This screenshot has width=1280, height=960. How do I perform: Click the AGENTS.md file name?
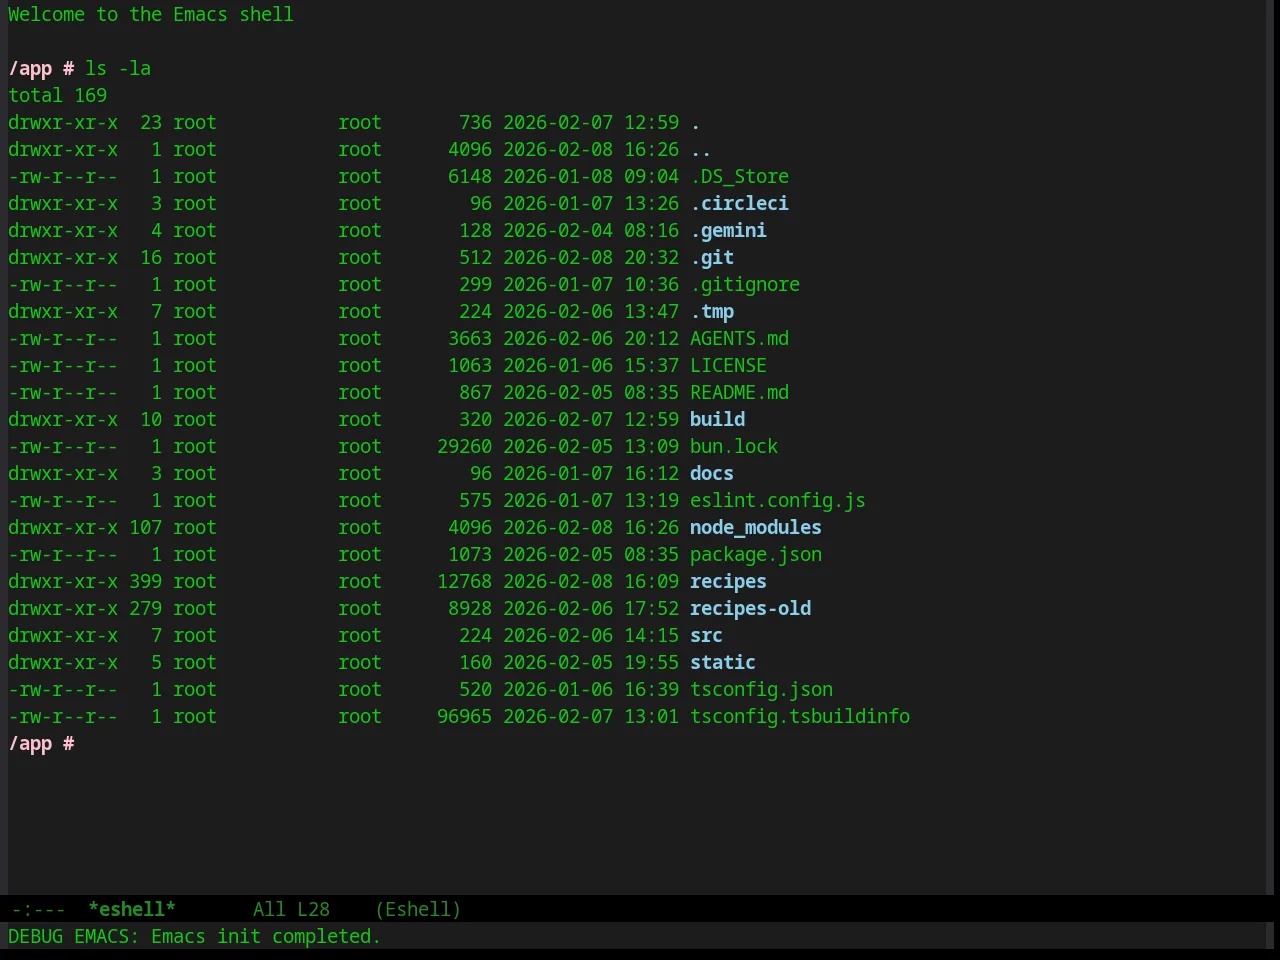739,339
